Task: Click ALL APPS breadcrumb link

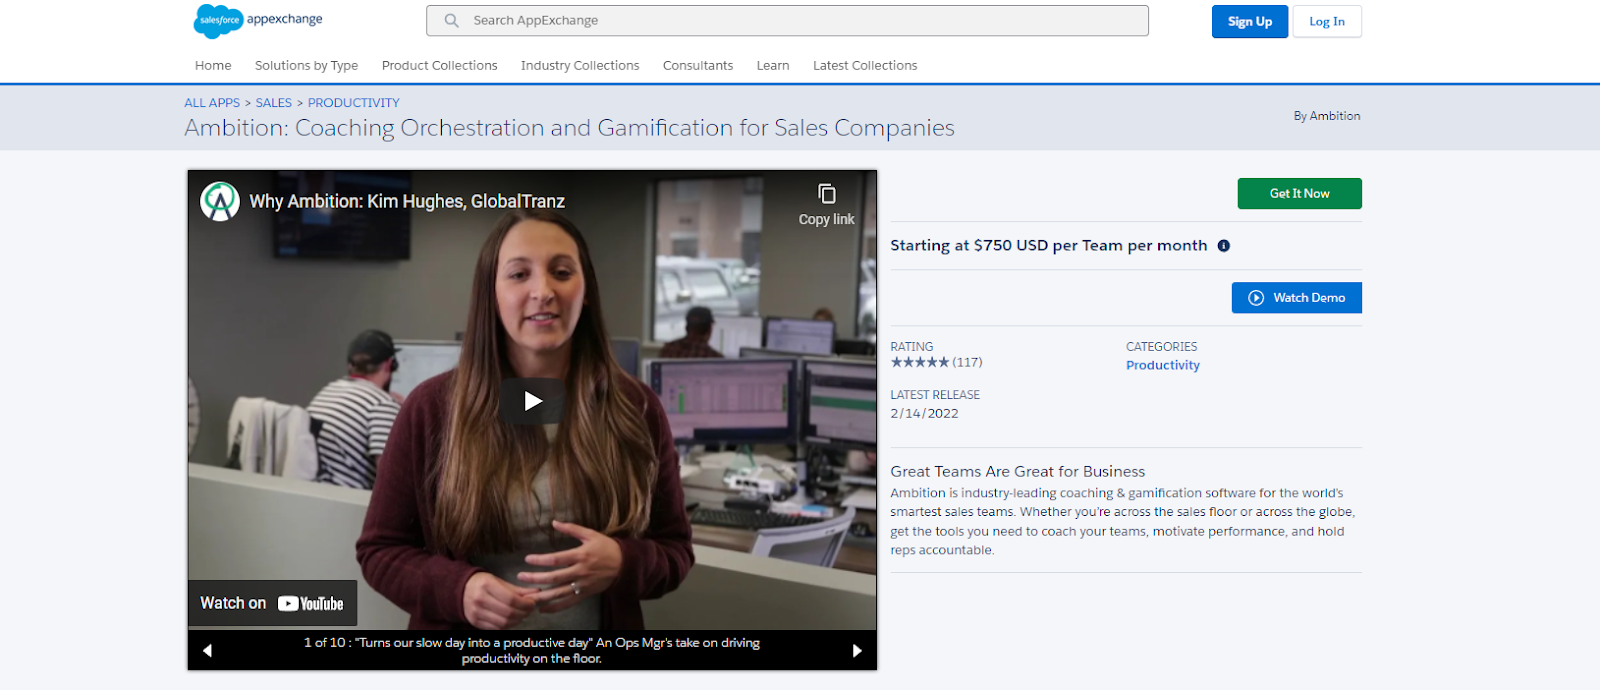Action: click(212, 102)
